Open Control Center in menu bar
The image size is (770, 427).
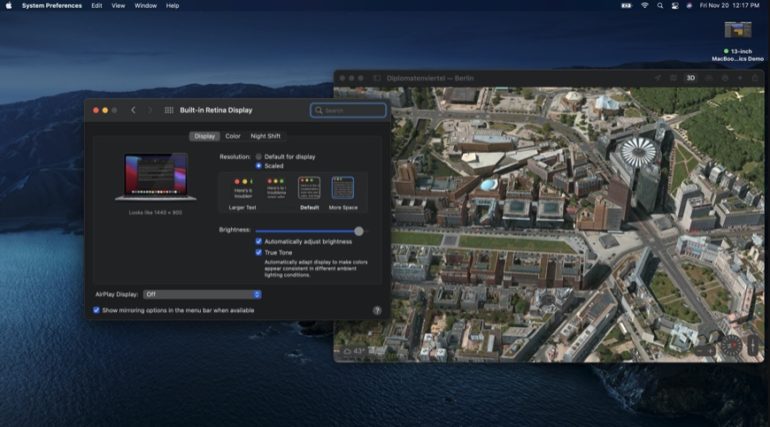tap(675, 5)
